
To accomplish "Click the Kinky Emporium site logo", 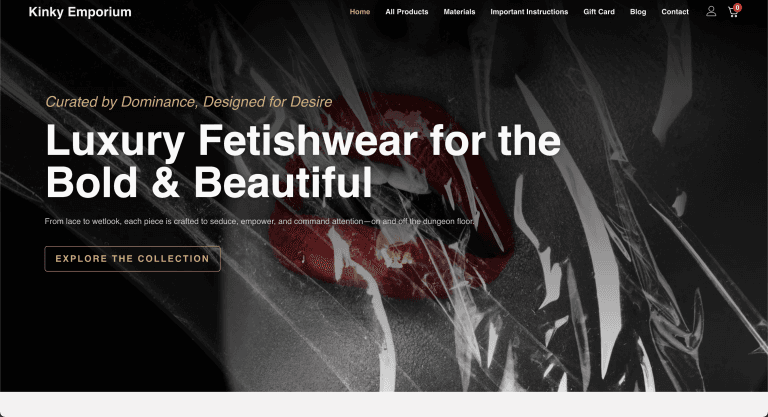I will click(80, 12).
